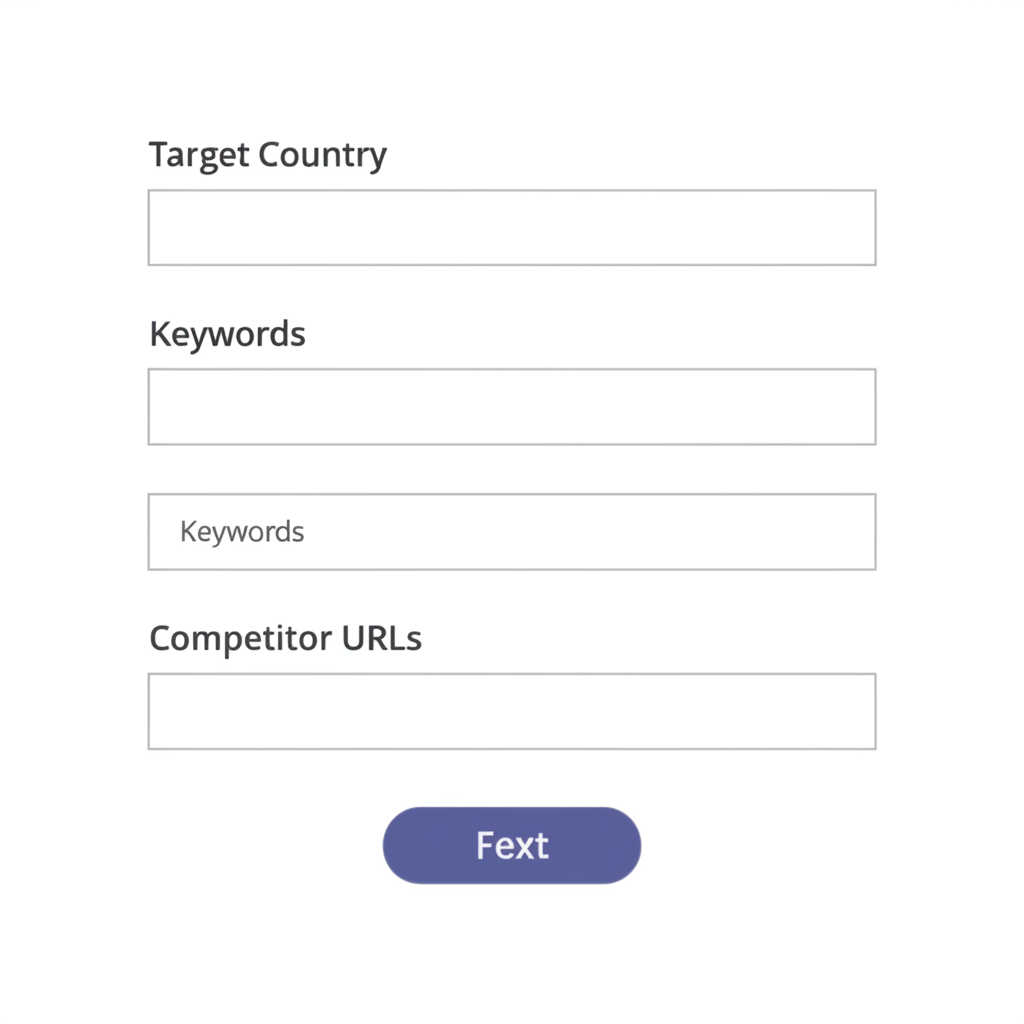
Task: Click the Target Country input field
Action: (512, 228)
